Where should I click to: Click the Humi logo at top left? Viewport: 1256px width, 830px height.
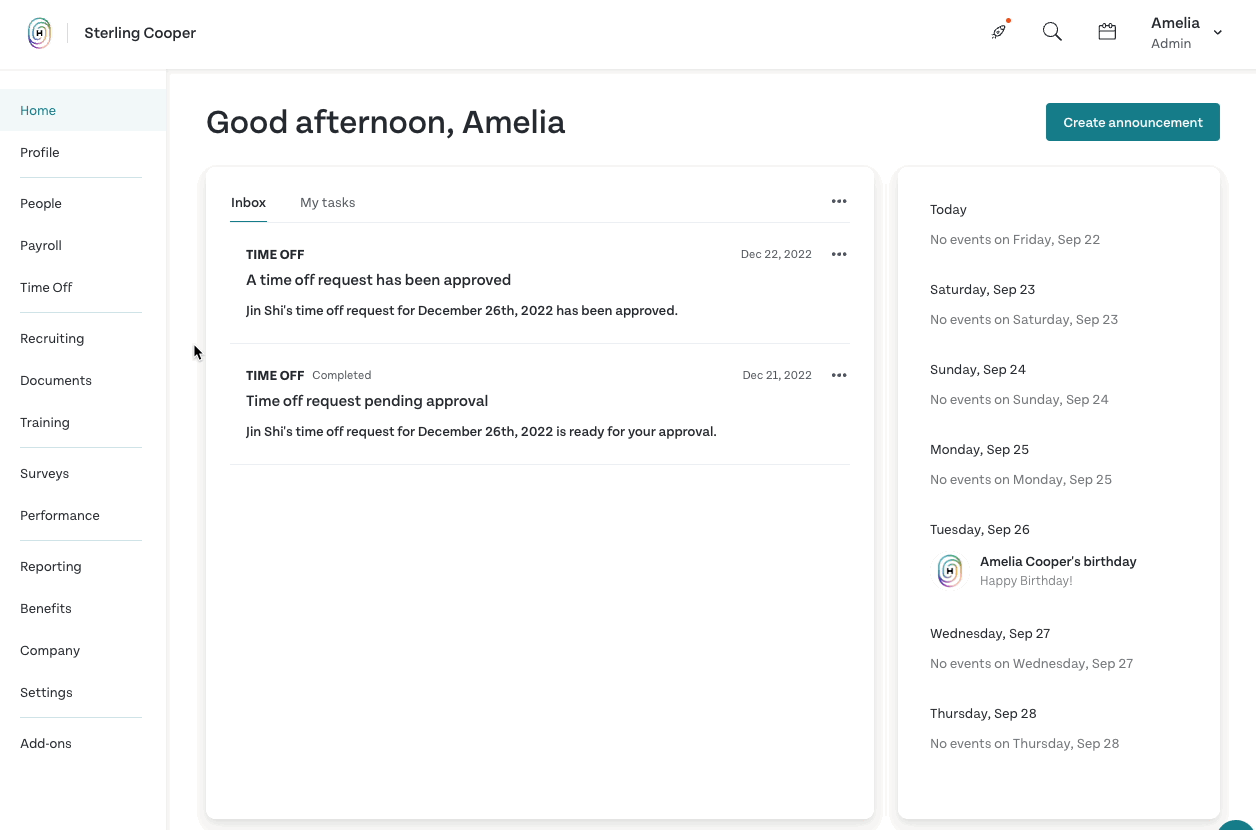[39, 33]
